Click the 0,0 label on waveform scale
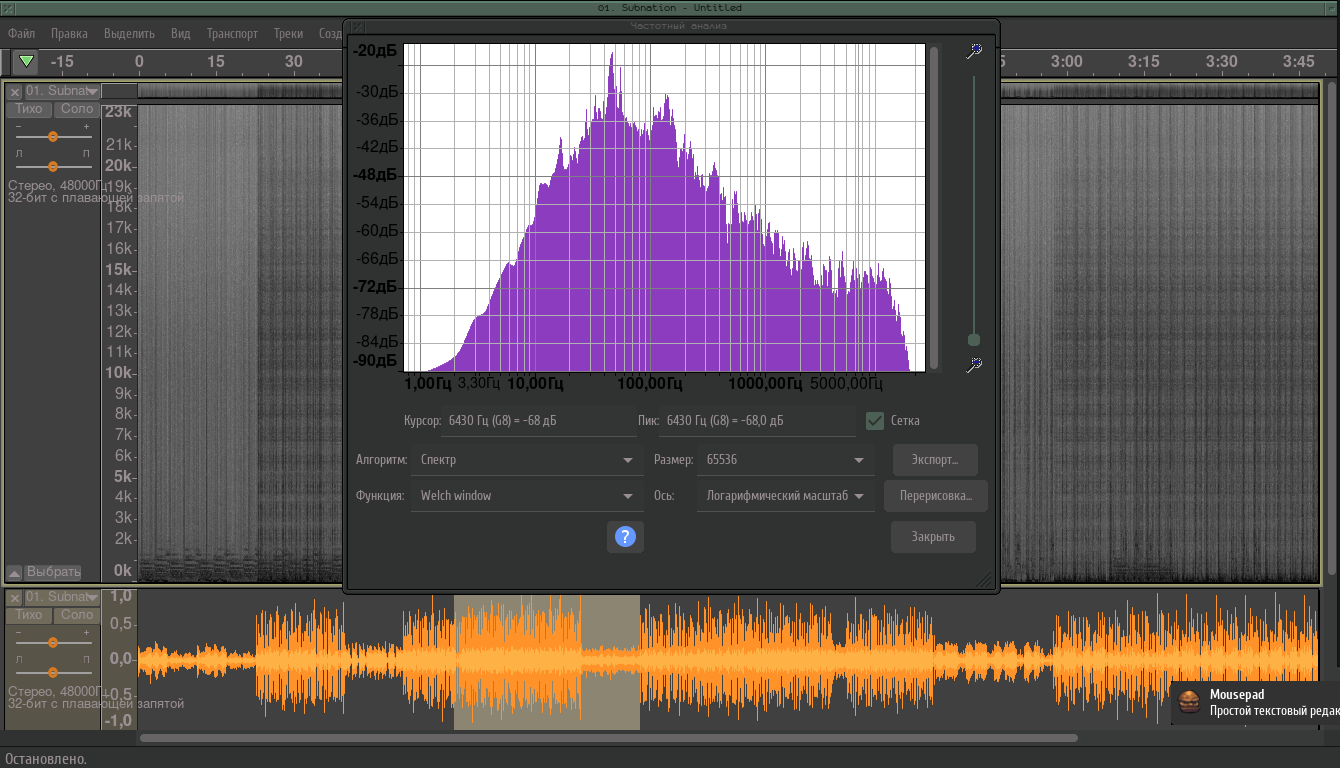The image size is (1340, 768). click(x=121, y=659)
